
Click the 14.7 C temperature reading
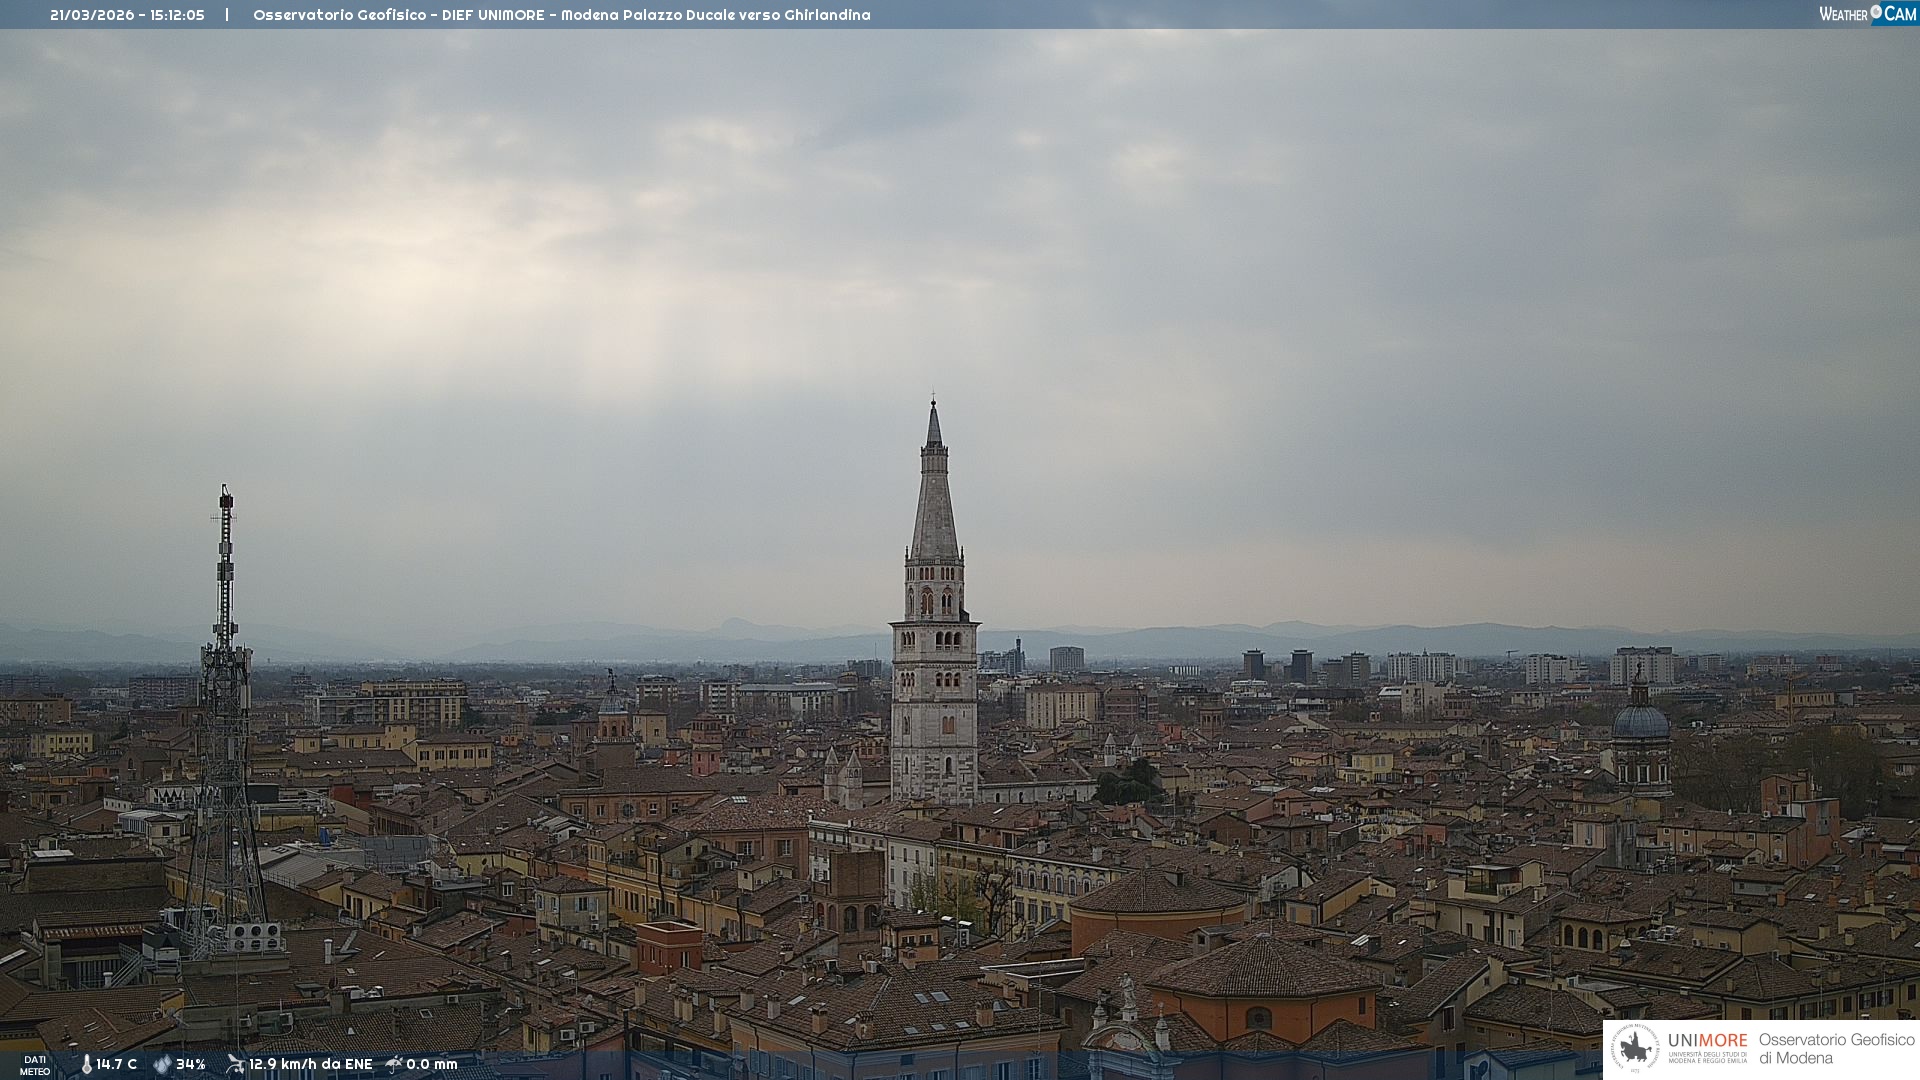pyautogui.click(x=116, y=1064)
